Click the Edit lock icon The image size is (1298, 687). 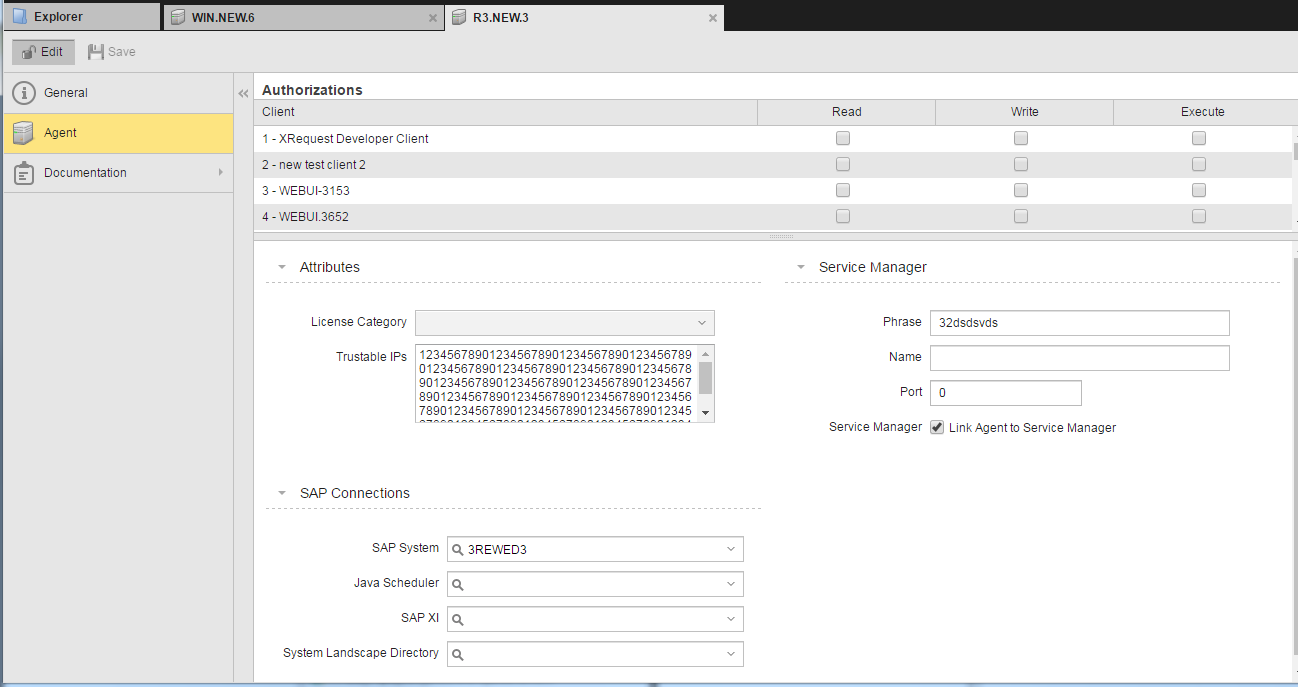29,52
